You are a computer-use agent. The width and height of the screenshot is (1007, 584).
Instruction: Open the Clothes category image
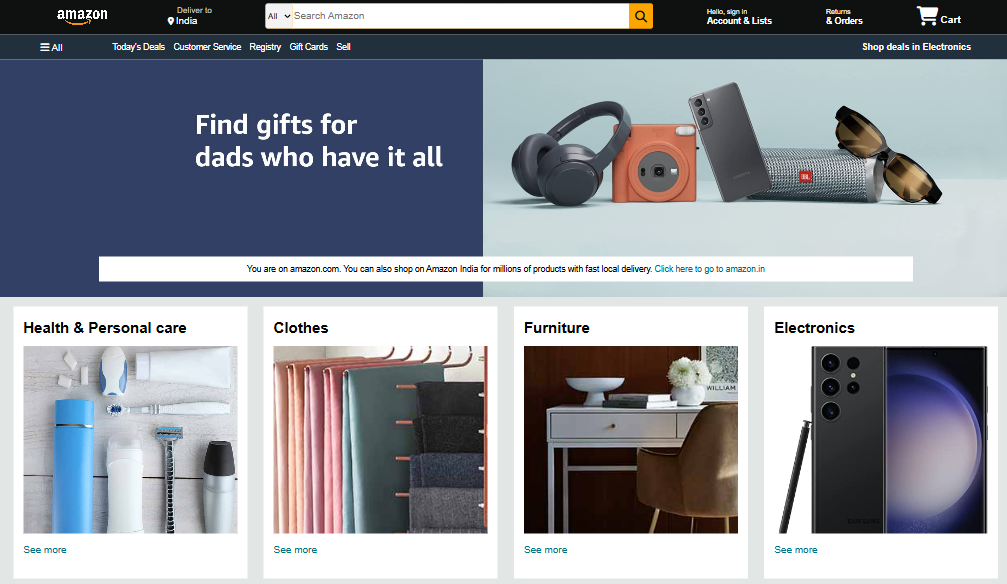point(380,439)
